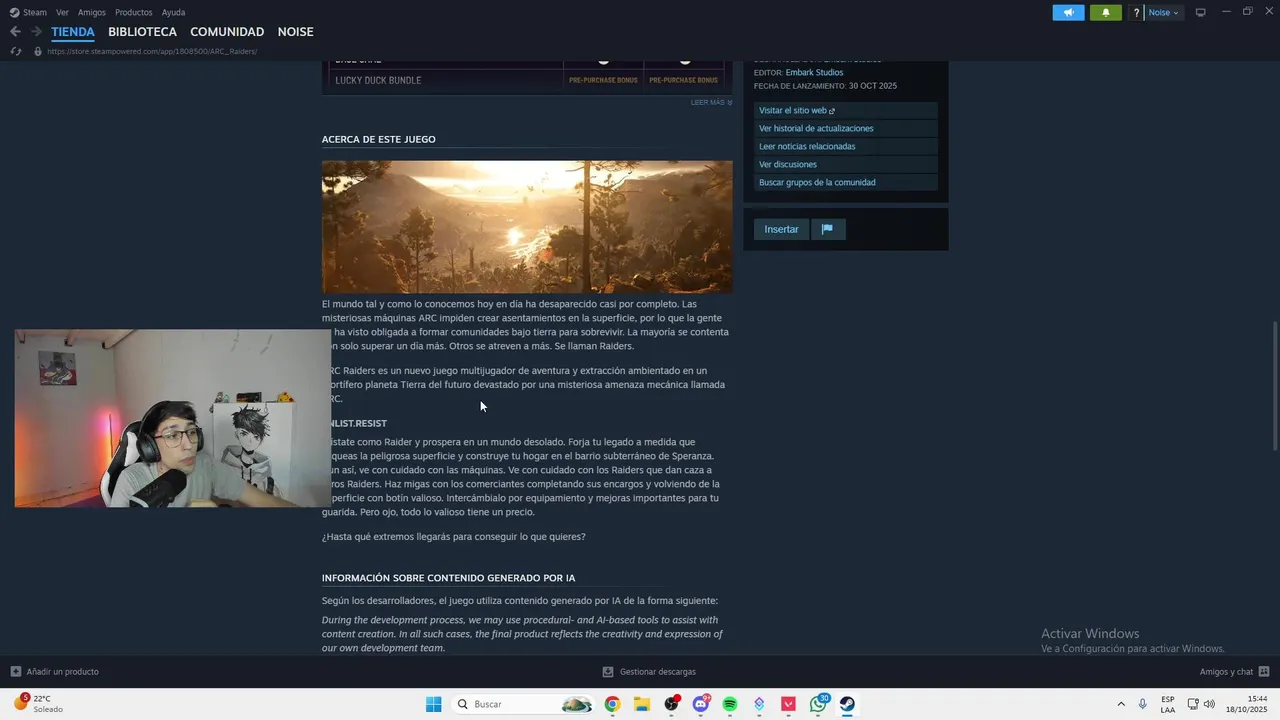
Task: Open the weather widget showing 22°C
Action: point(40,704)
